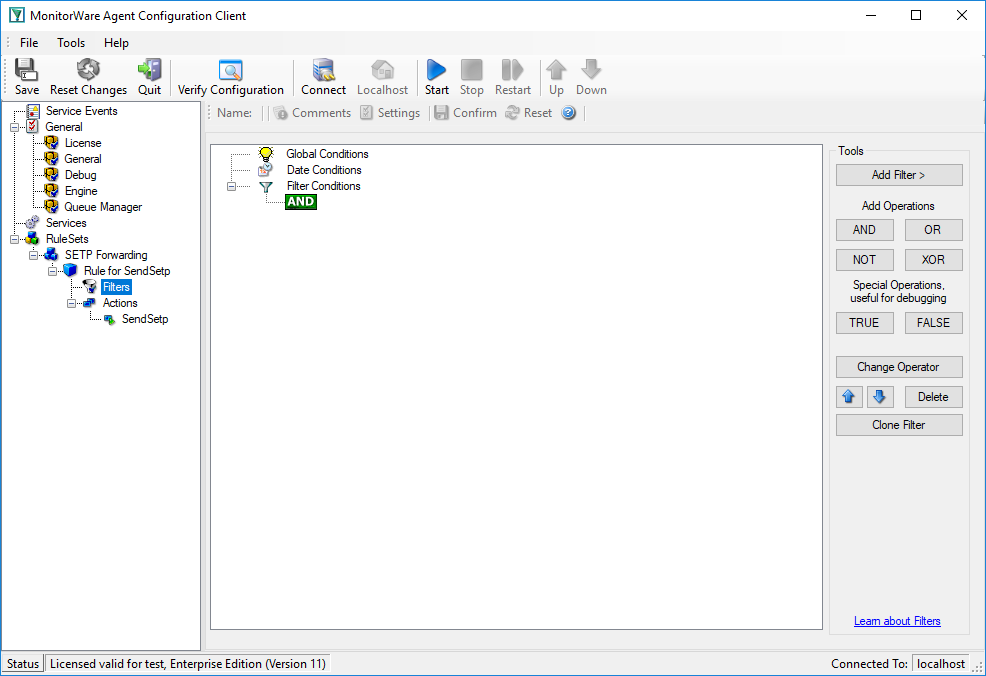Click the Reset item beside Confirm
Viewport: 986px width, 676px height.
[x=529, y=113]
